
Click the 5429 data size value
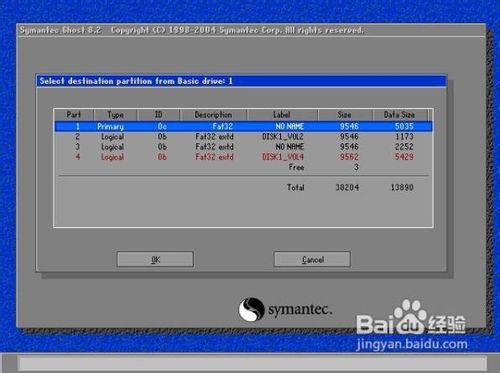coord(404,157)
